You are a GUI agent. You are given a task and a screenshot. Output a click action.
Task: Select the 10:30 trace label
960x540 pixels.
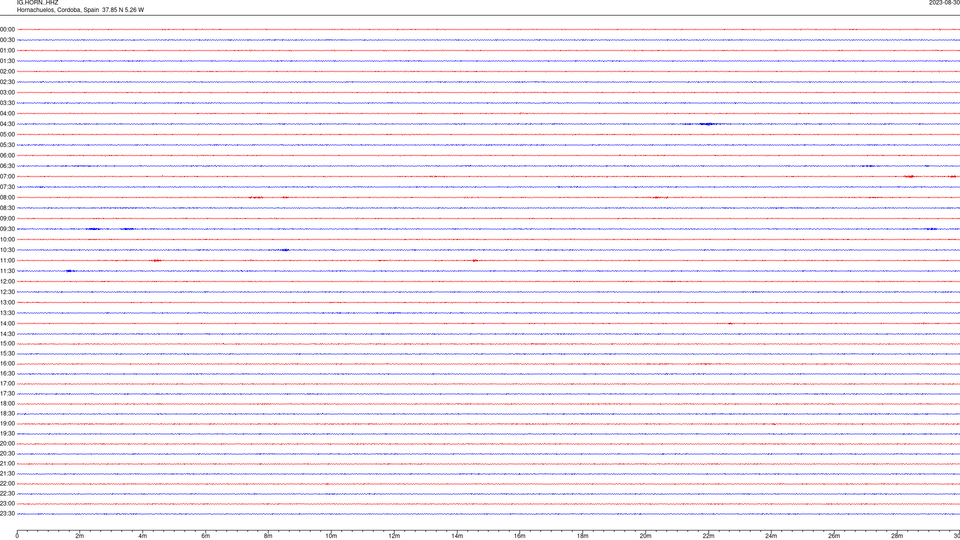[7, 250]
